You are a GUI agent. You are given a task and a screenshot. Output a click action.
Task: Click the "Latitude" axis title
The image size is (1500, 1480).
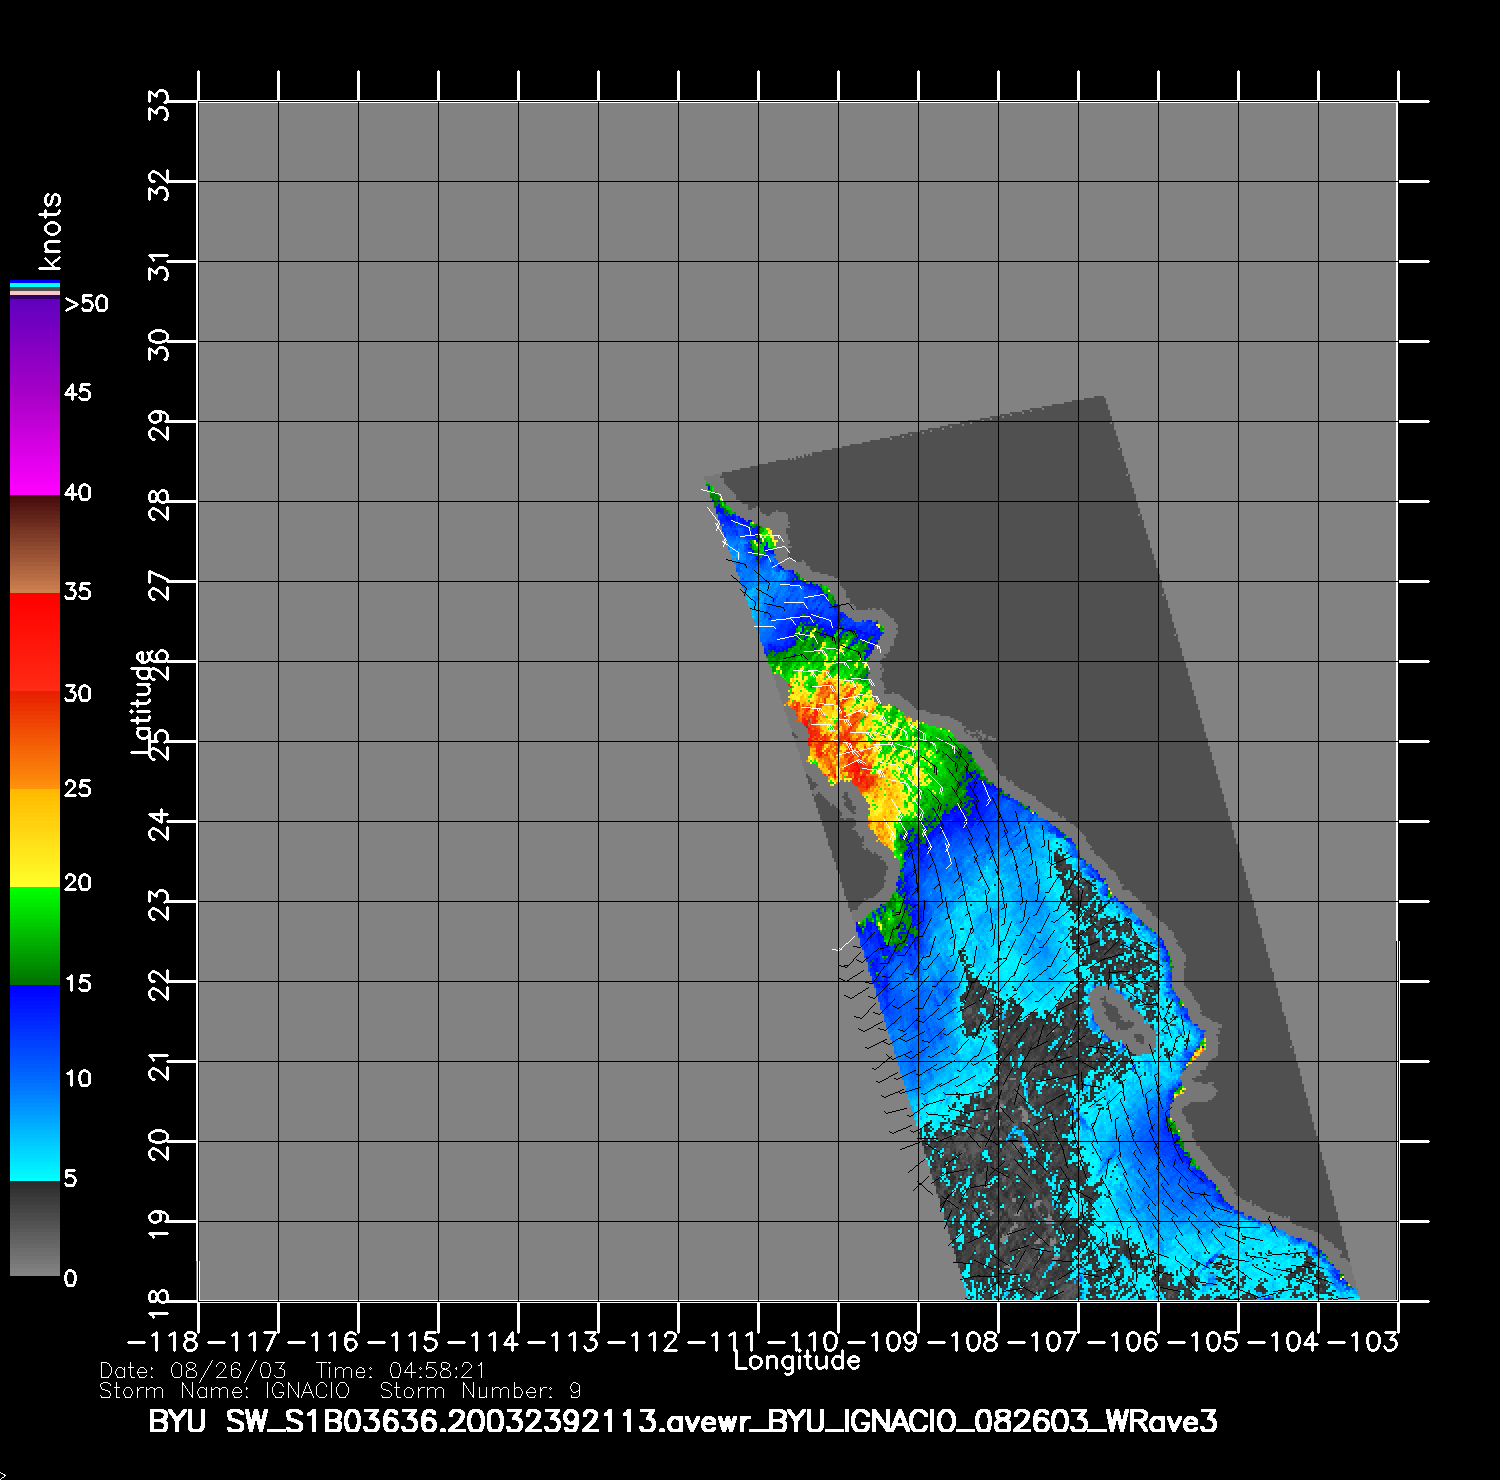pyautogui.click(x=144, y=701)
